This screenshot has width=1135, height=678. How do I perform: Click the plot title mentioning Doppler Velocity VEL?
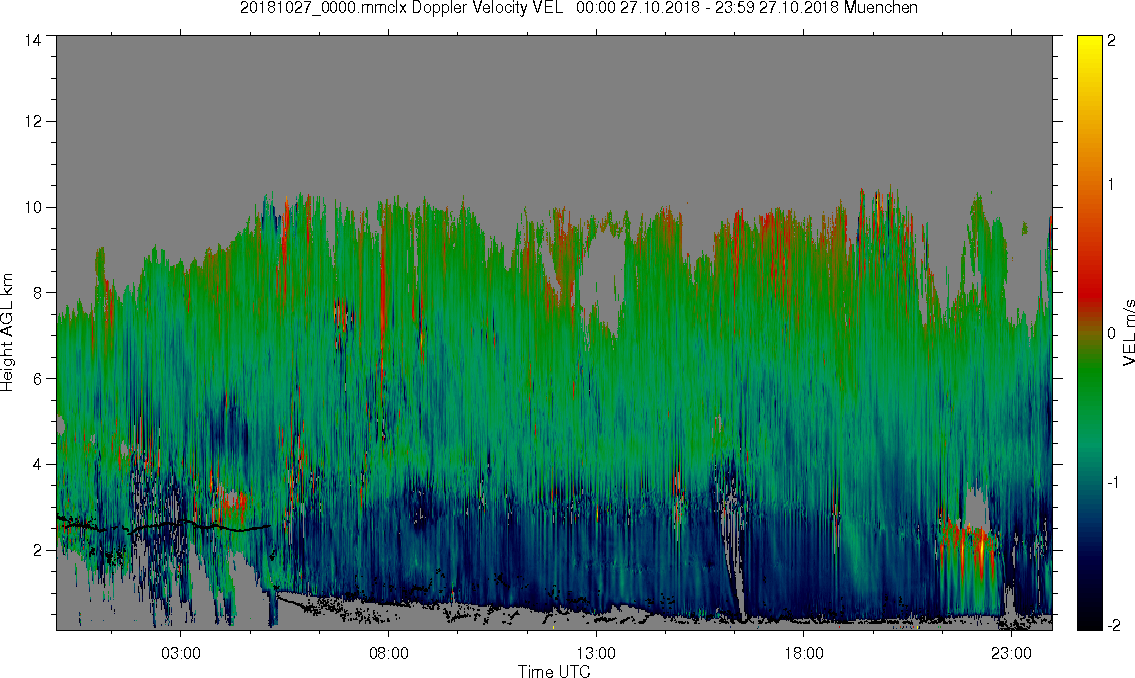[x=579, y=8]
